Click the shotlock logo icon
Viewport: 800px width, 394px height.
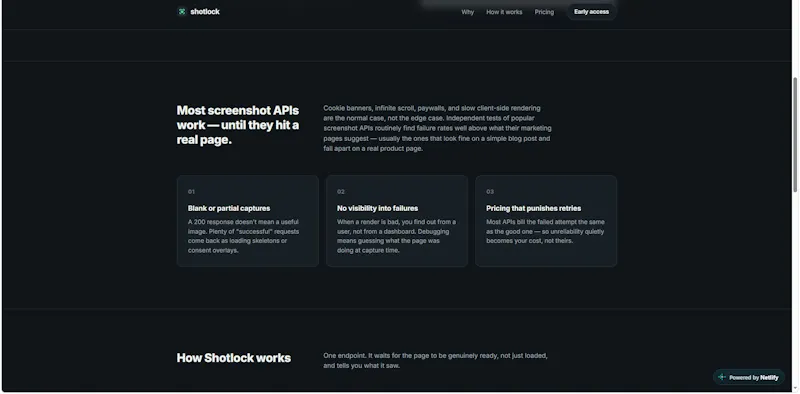pyautogui.click(x=182, y=12)
